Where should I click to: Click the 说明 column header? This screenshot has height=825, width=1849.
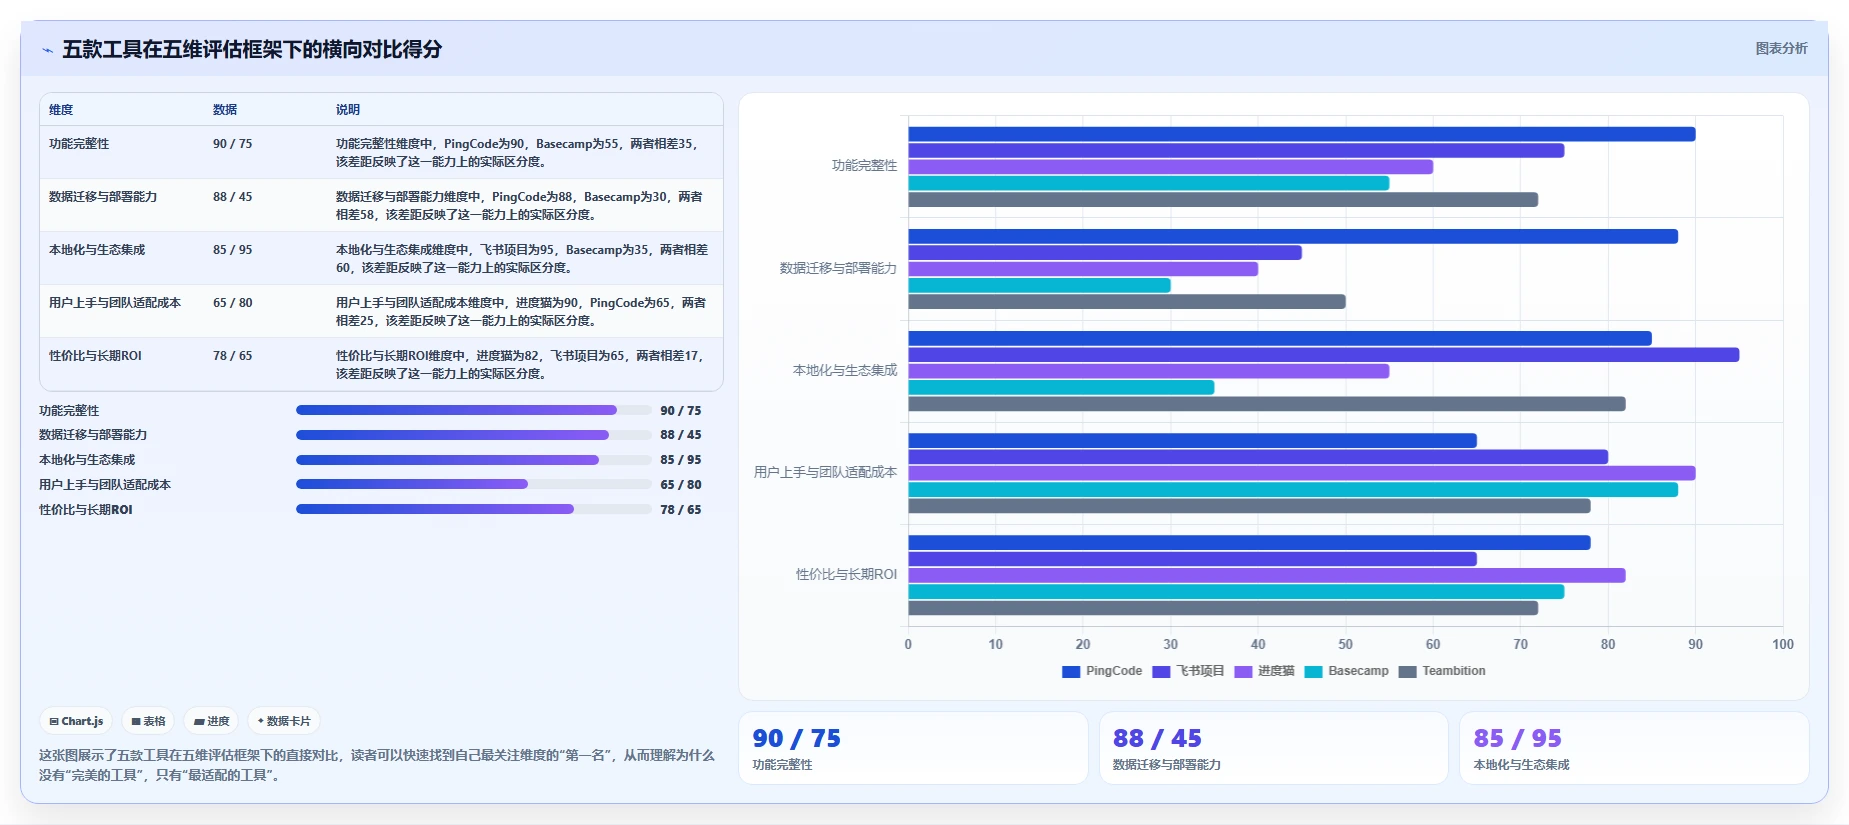pos(348,110)
